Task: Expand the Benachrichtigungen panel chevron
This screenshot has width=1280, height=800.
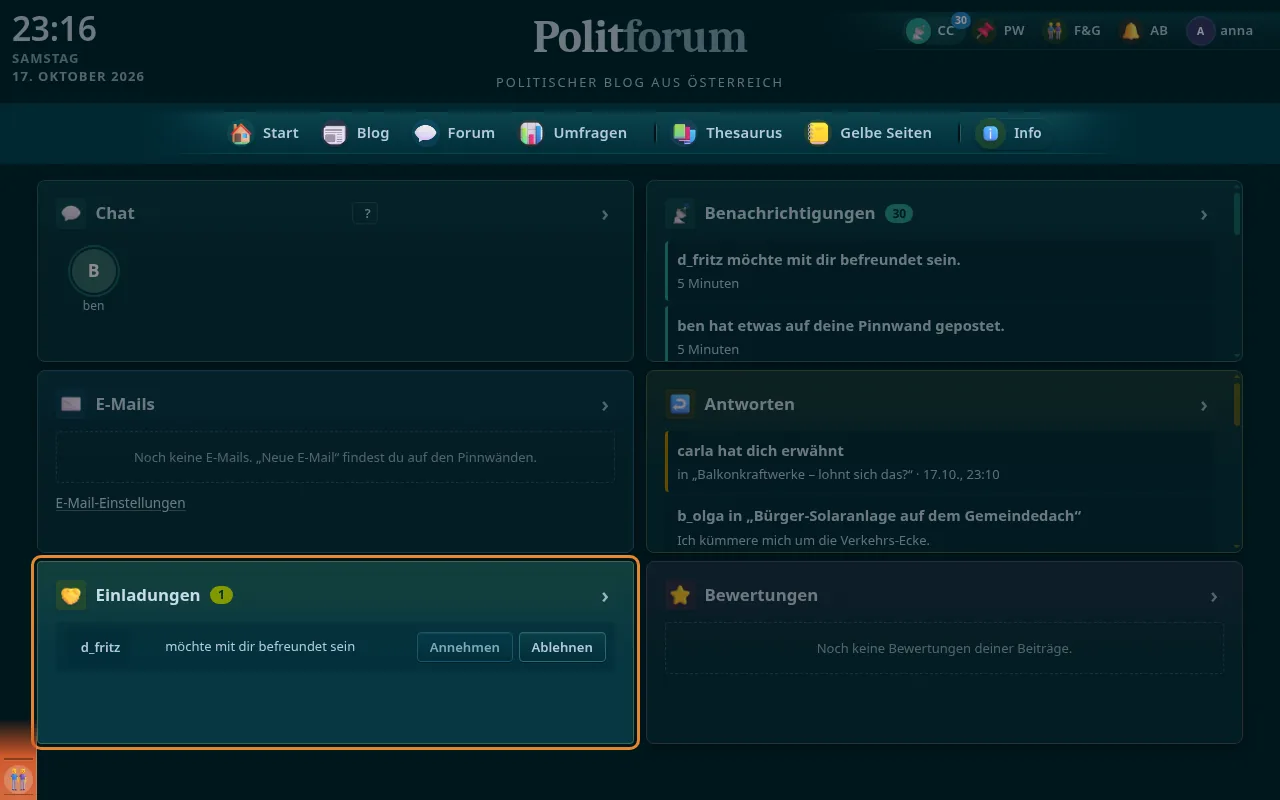Action: [x=1204, y=214]
